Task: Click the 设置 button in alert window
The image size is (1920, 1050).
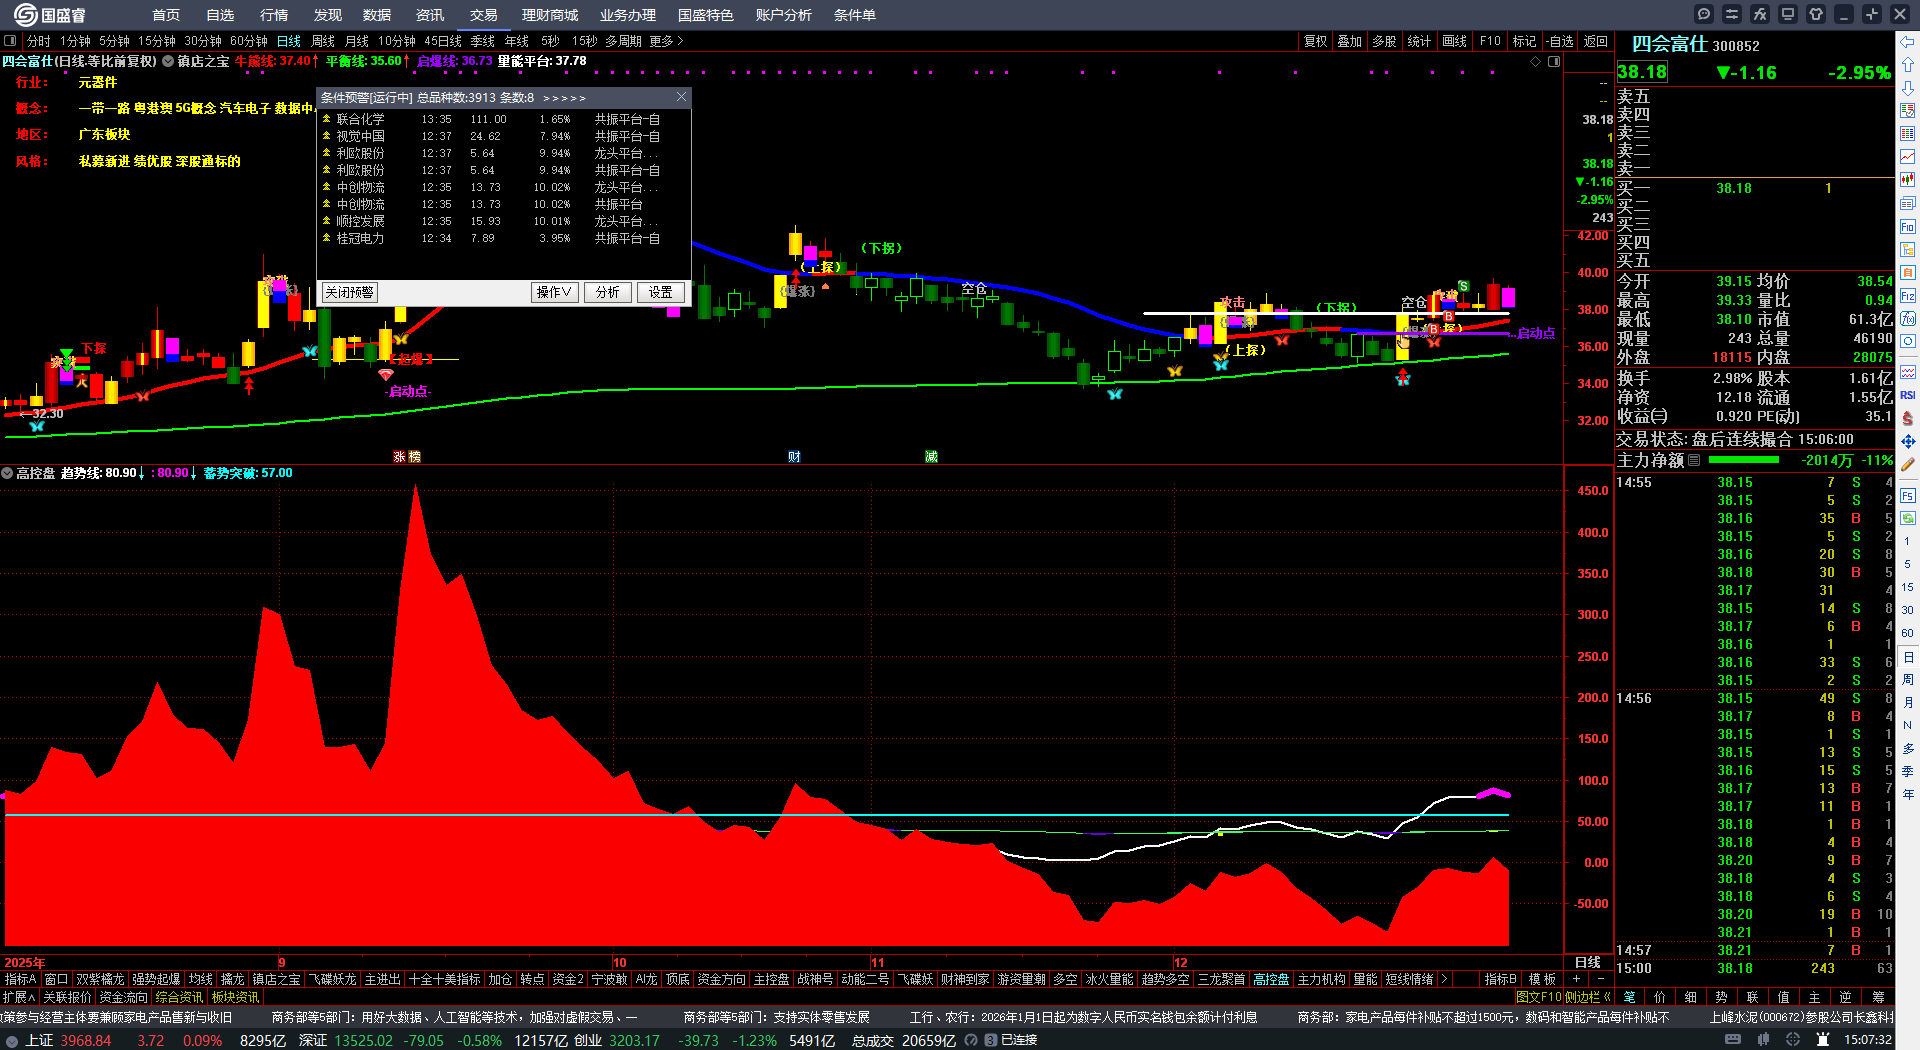Action: pos(660,292)
